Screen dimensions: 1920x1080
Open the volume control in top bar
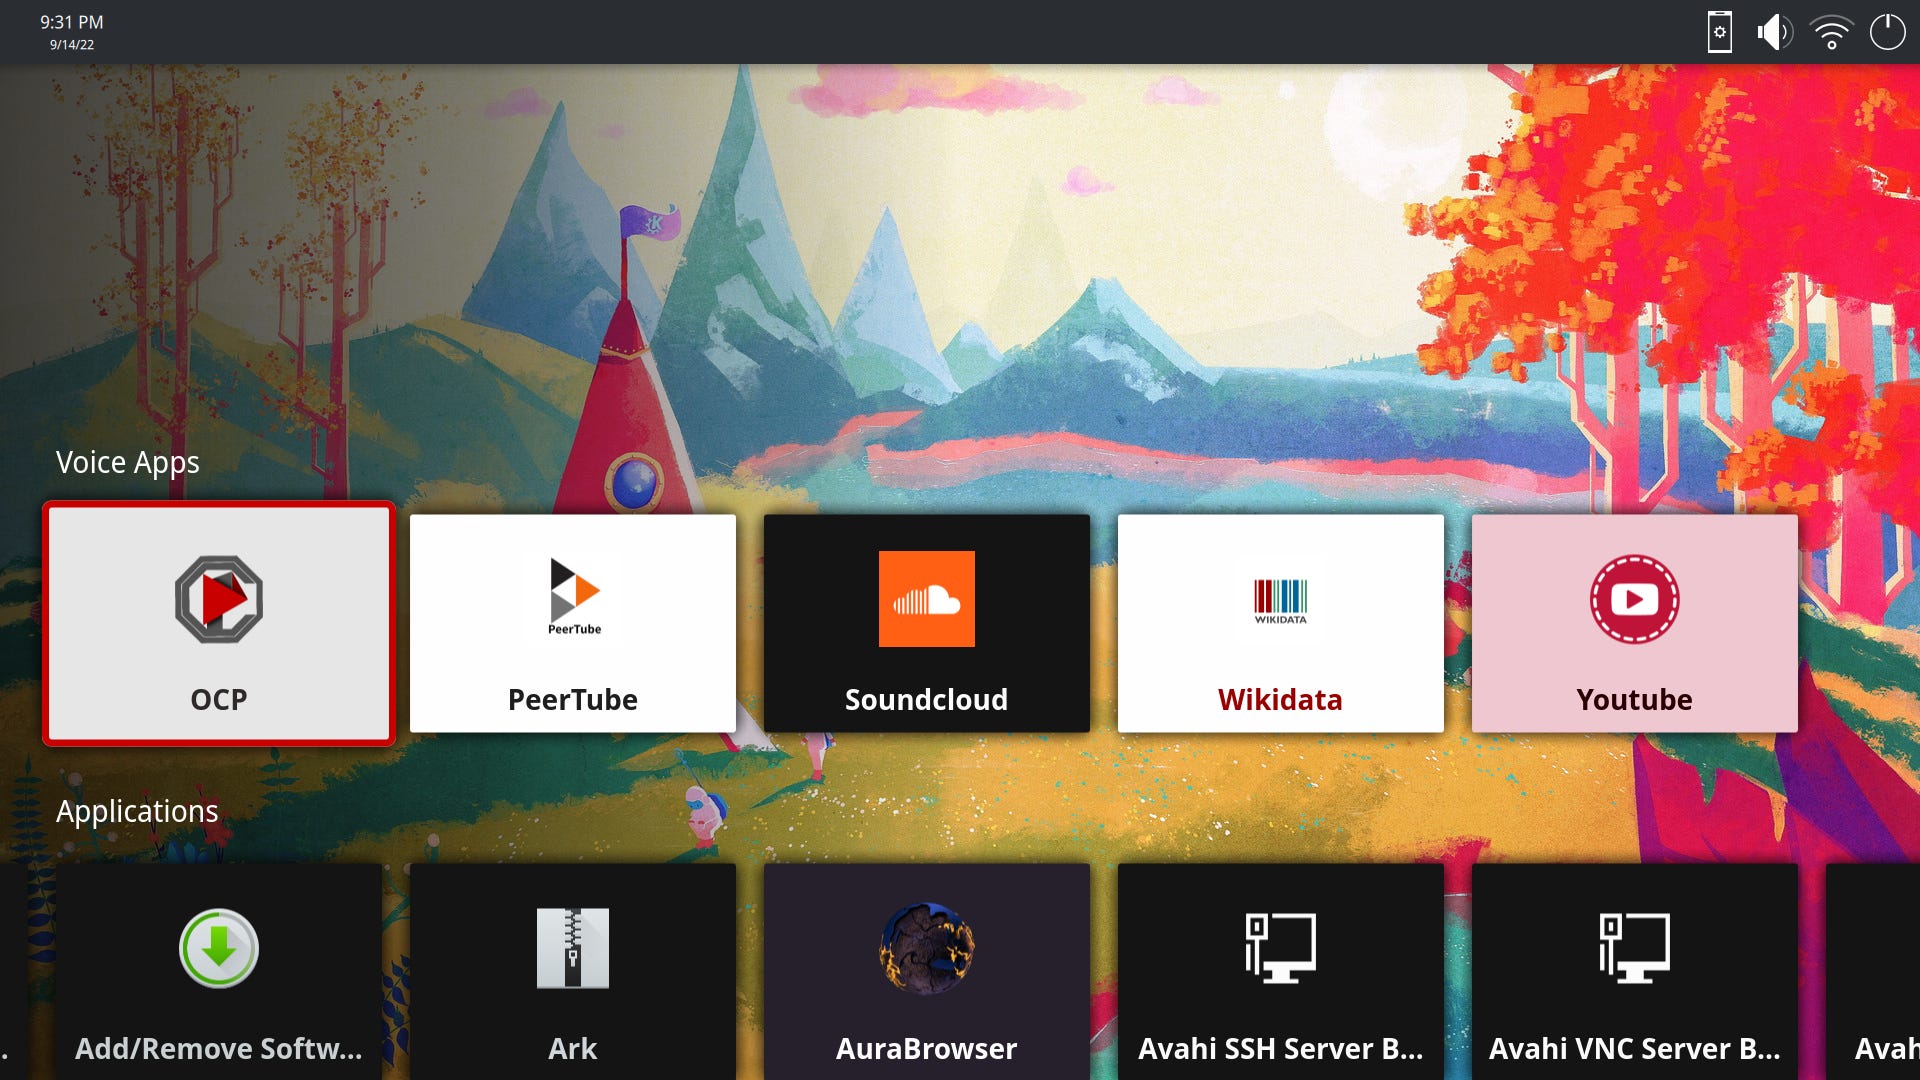[x=1774, y=32]
